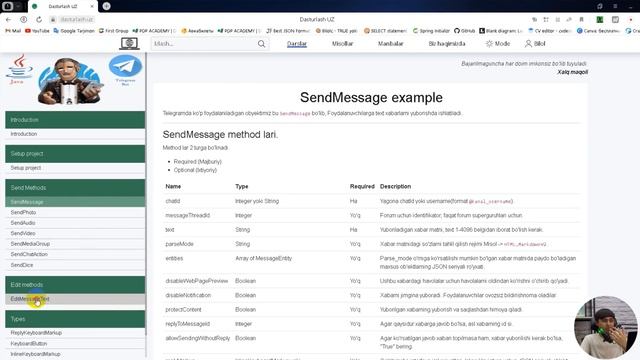This screenshot has width=640, height=360.
Task: Open the SELECT statement bookmark
Action: (x=385, y=31)
